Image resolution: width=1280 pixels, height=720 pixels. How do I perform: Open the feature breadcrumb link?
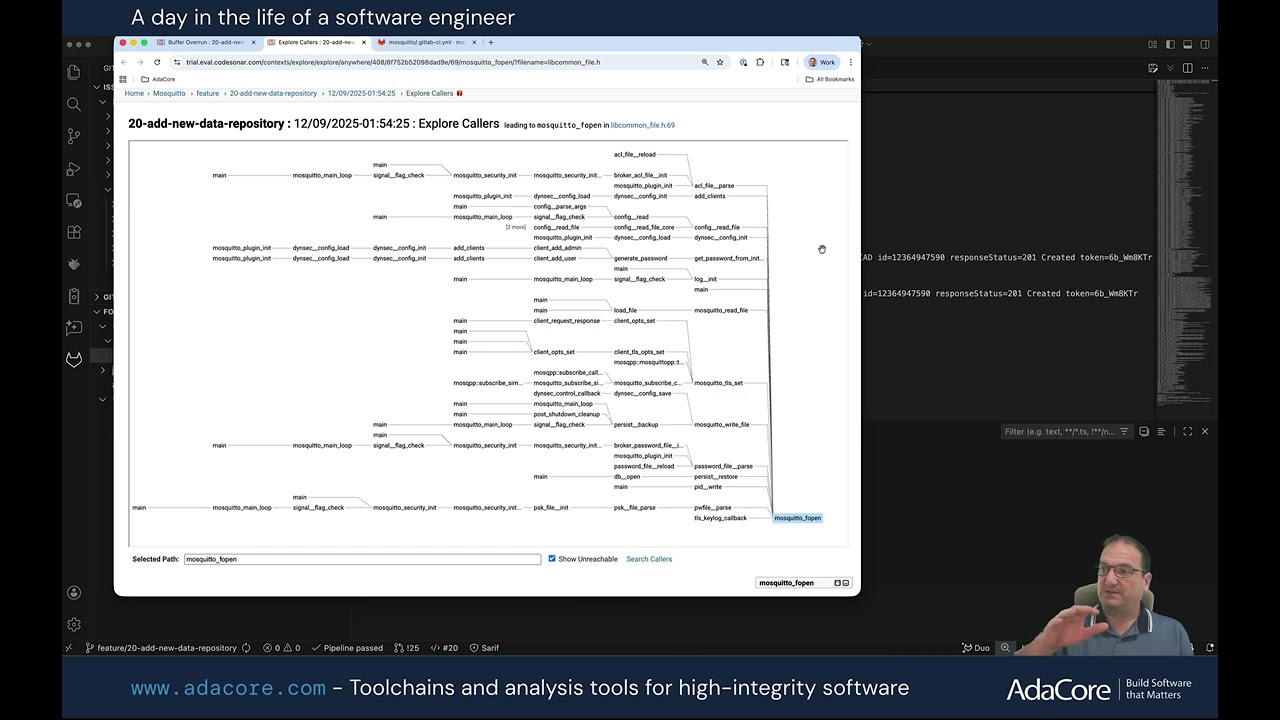click(207, 93)
